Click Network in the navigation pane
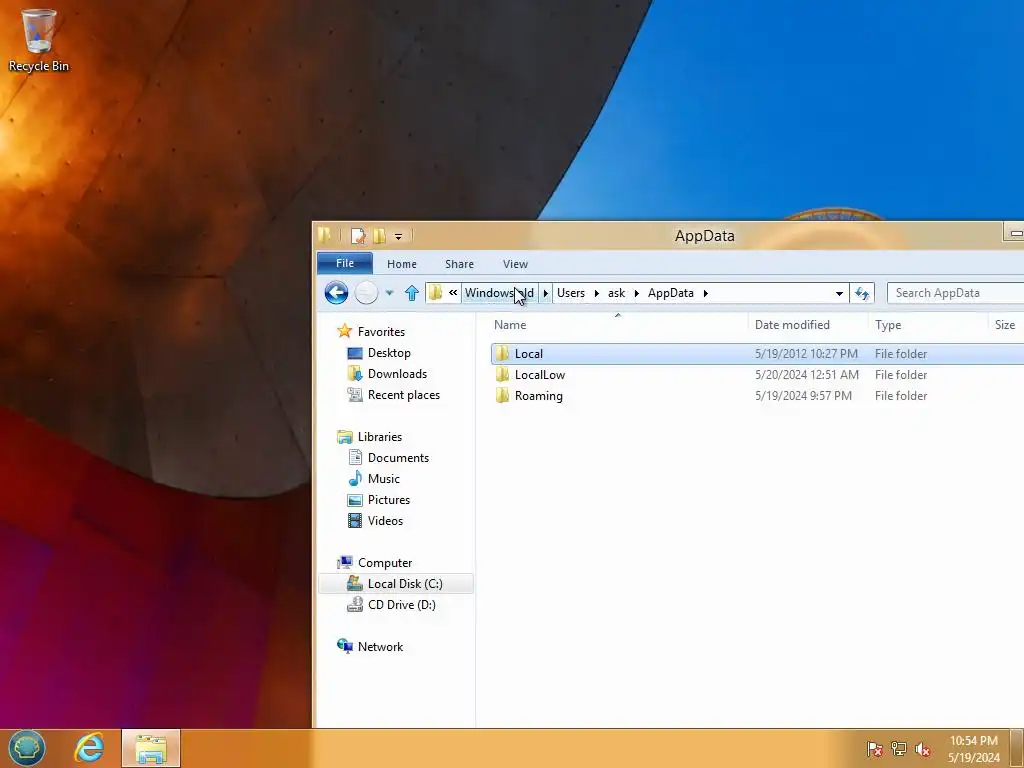Screen dimensions: 1024x768 point(380,647)
